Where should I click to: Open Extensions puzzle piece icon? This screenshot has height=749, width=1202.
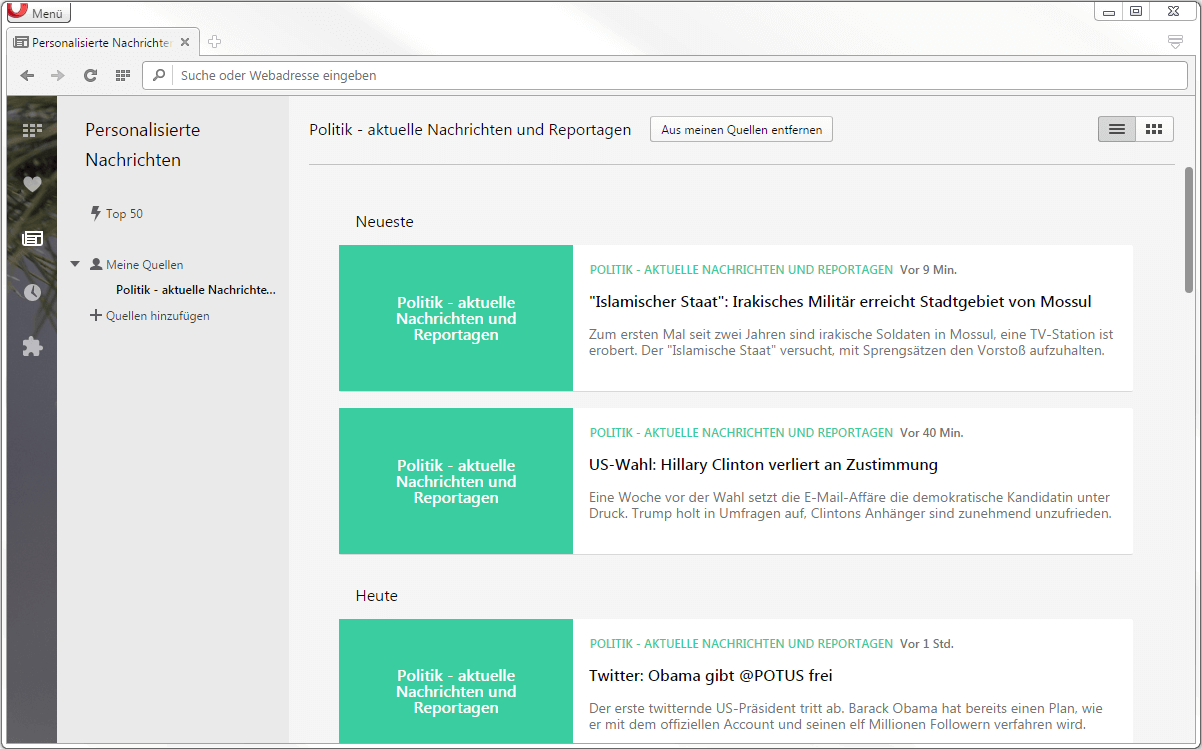[32, 346]
